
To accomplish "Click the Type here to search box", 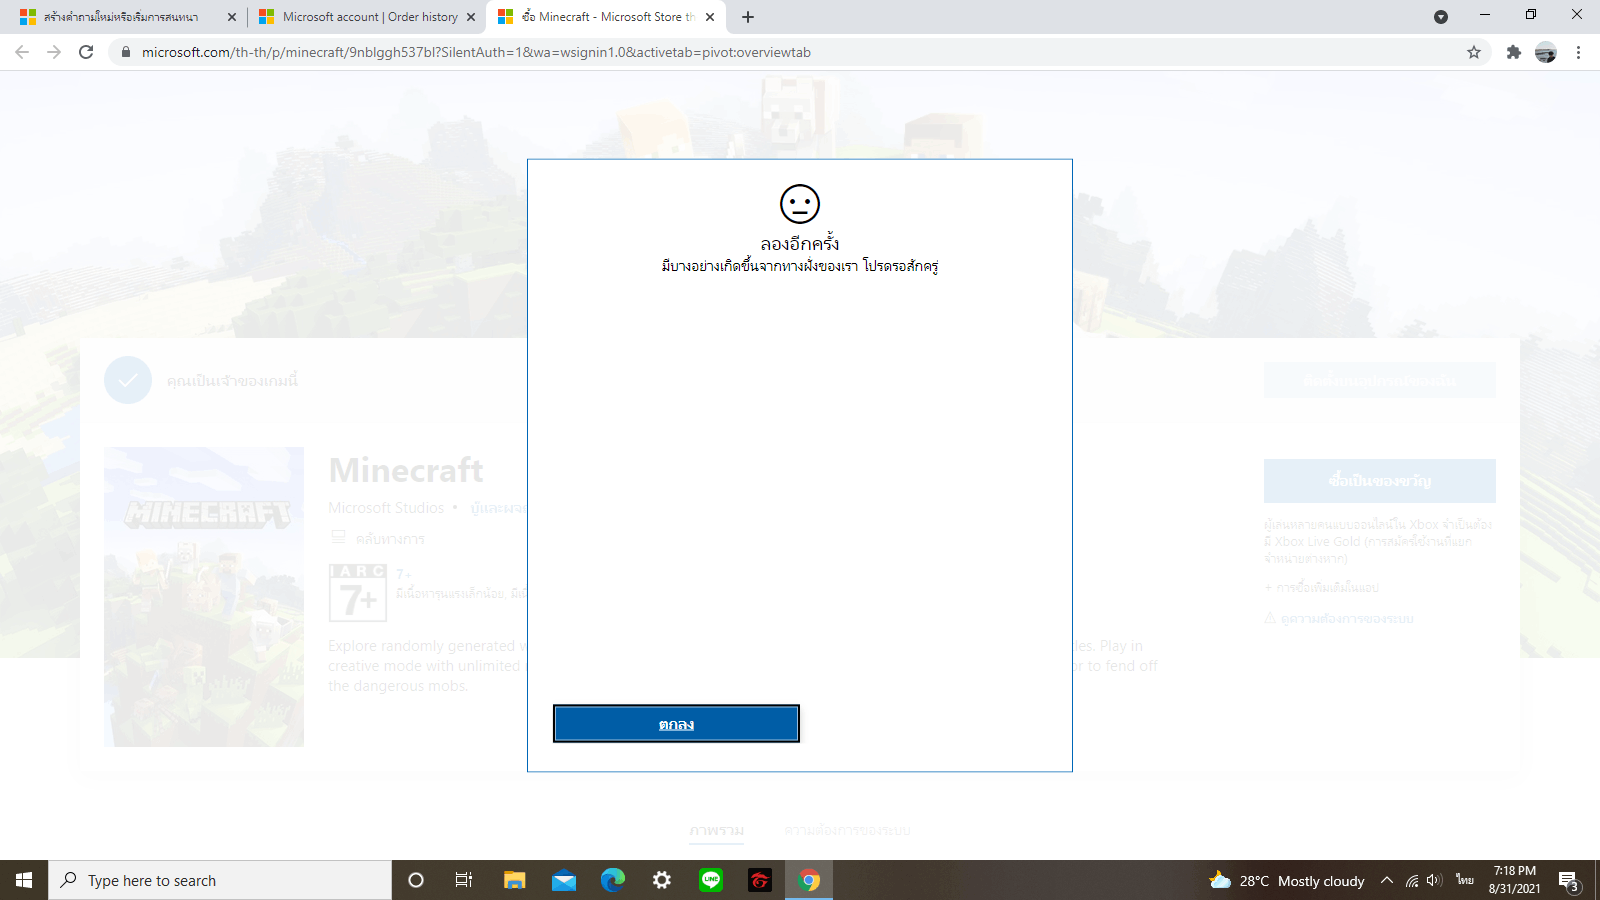I will coord(220,880).
